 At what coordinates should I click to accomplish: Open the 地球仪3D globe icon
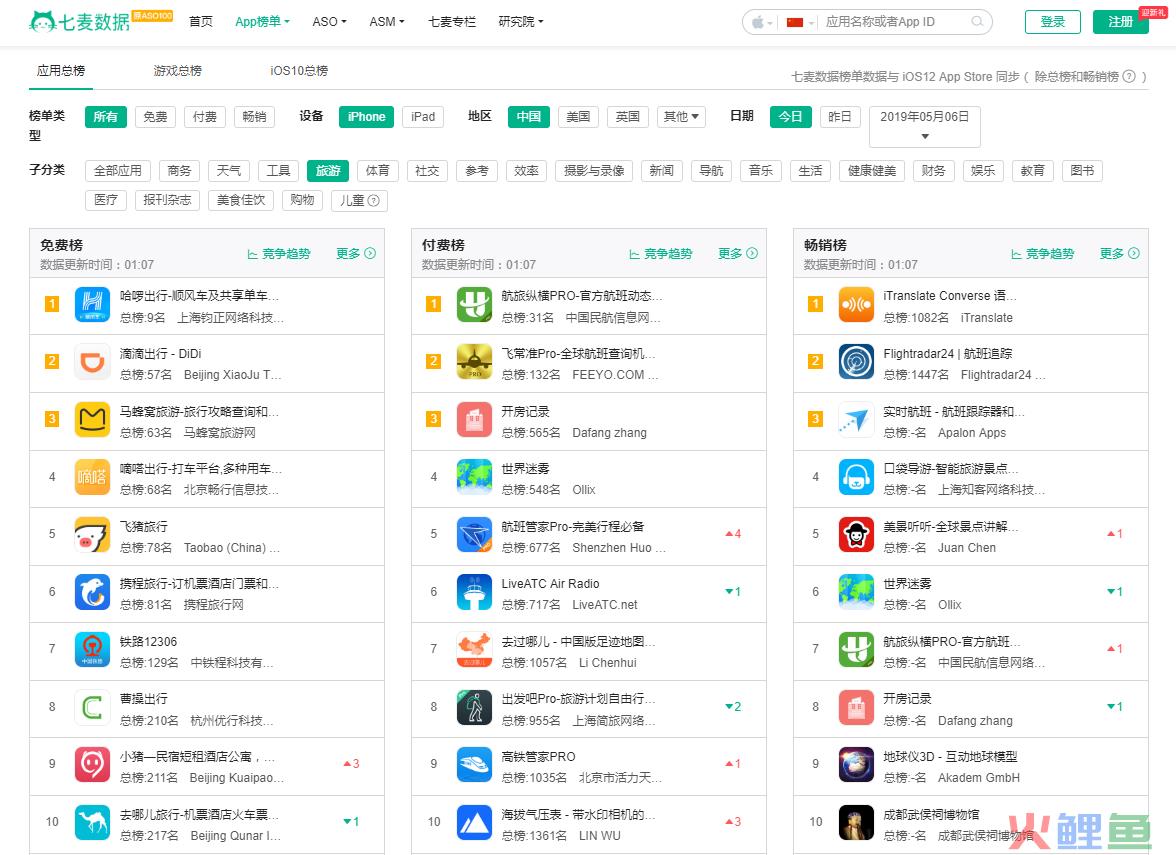856,765
